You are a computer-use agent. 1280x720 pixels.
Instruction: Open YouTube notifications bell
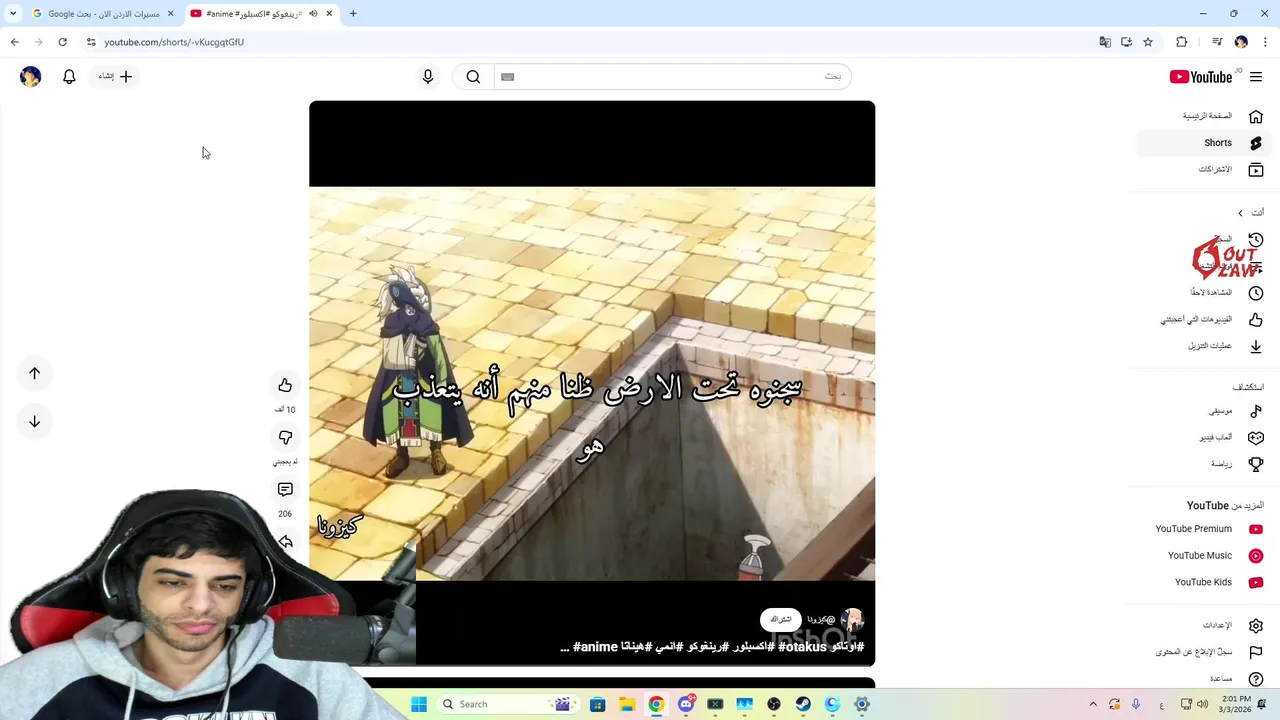[x=69, y=76]
